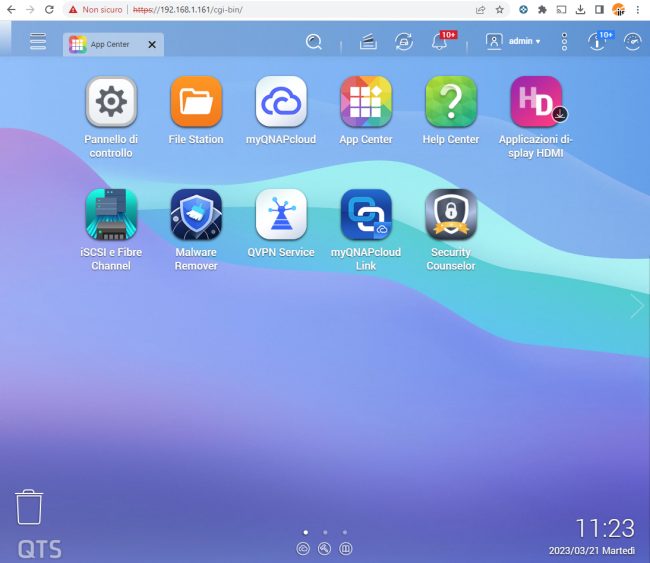Click the QTS search magnifier icon
Image resolution: width=650 pixels, height=563 pixels.
(314, 42)
